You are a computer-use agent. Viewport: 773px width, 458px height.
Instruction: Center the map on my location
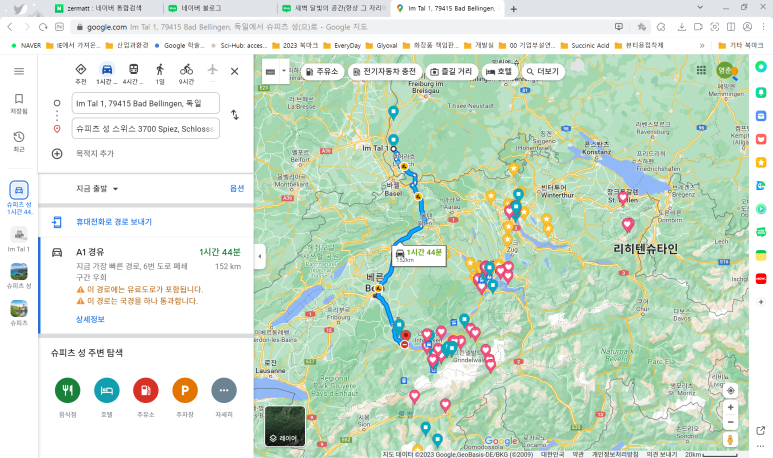click(731, 390)
